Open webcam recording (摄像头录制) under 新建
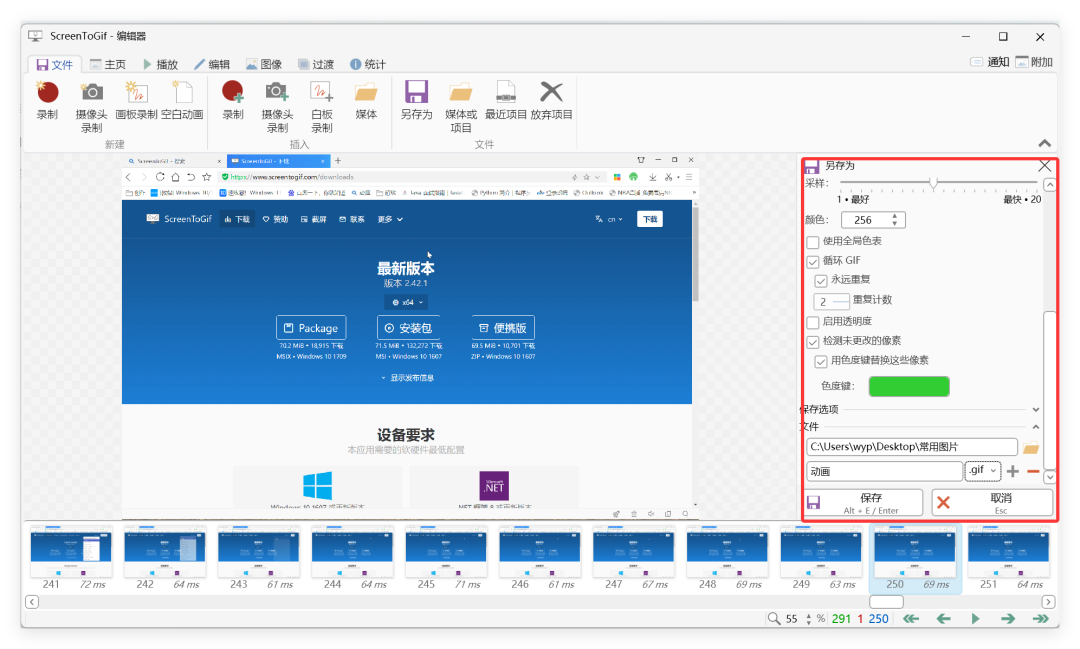Screen dimensions: 1080x649 92,107
